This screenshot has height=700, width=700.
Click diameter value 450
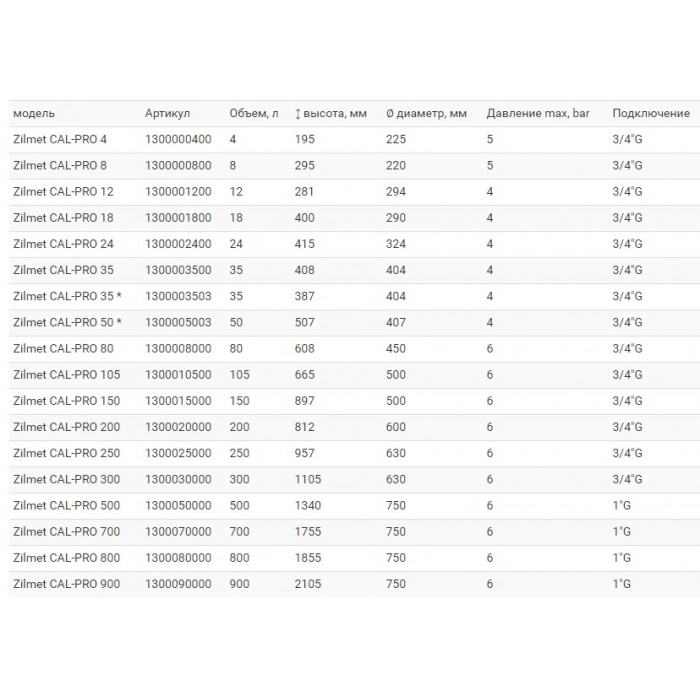coord(396,349)
